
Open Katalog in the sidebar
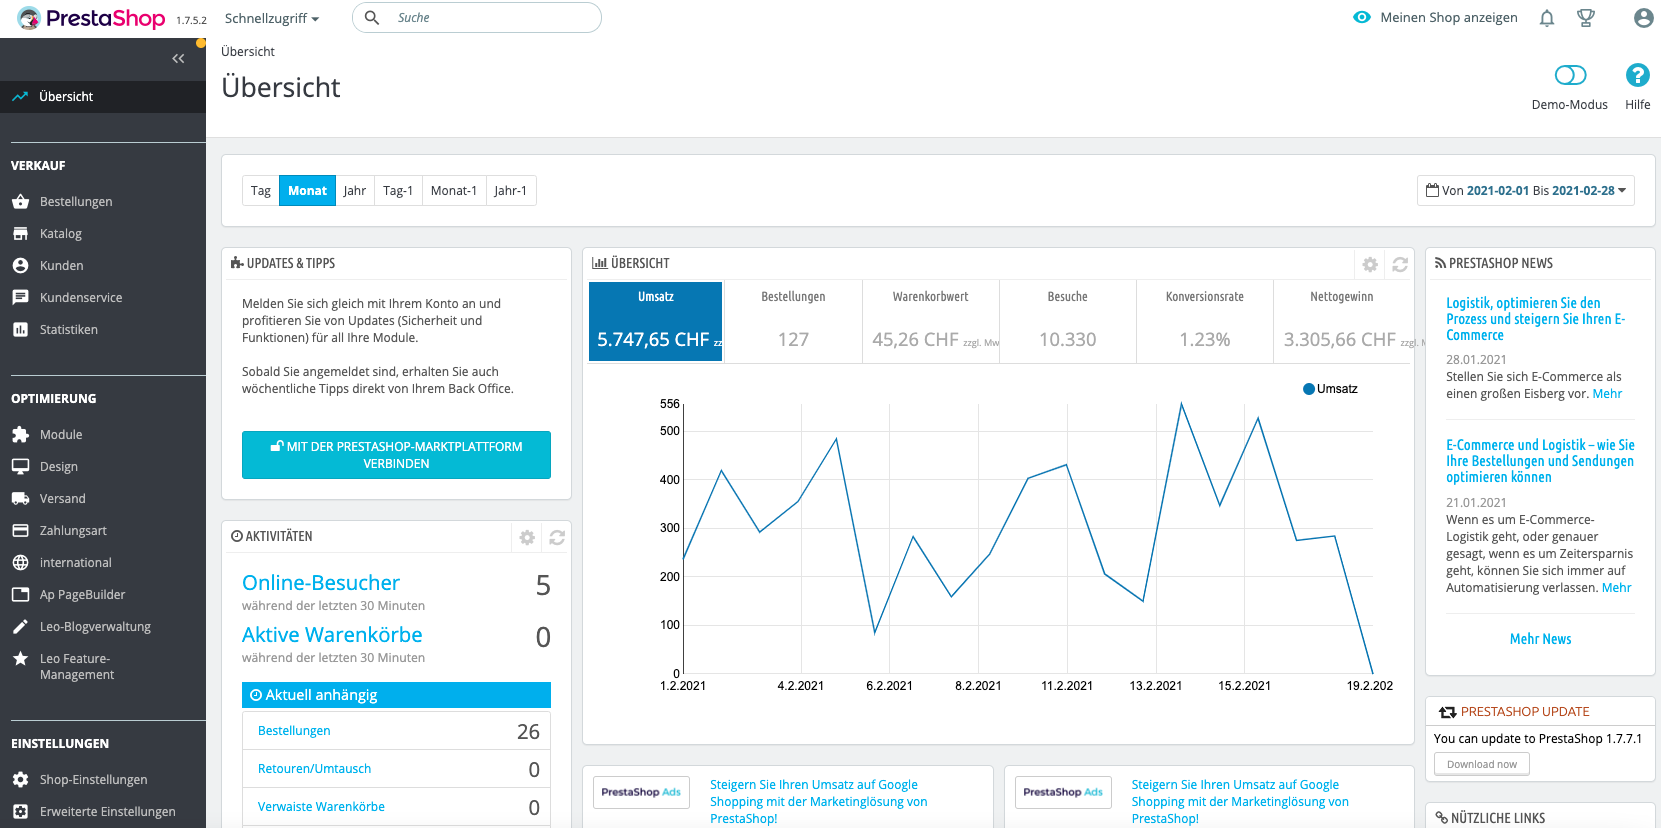[x=61, y=234]
